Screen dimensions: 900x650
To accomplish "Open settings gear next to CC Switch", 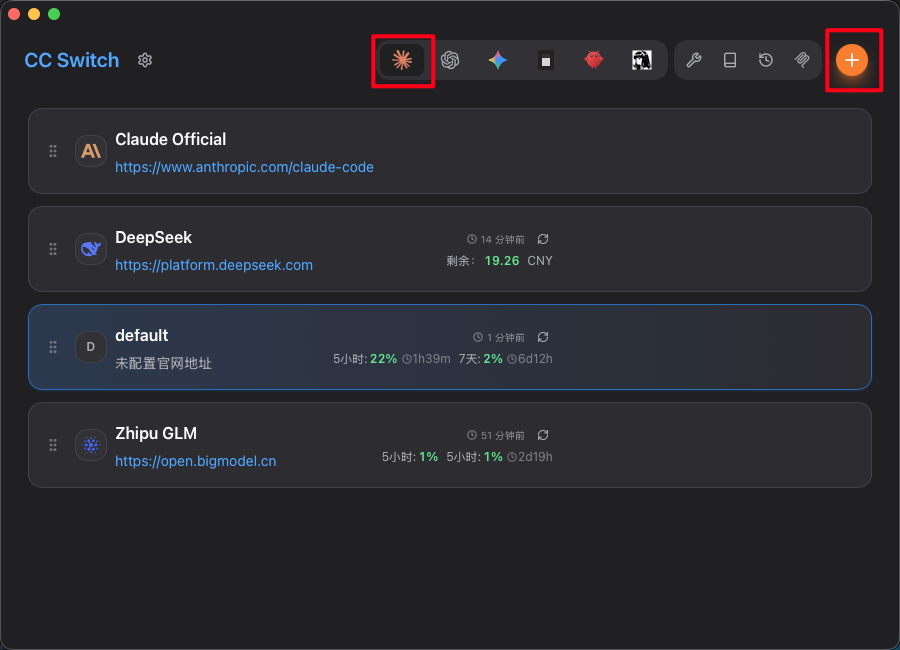I will [x=145, y=60].
